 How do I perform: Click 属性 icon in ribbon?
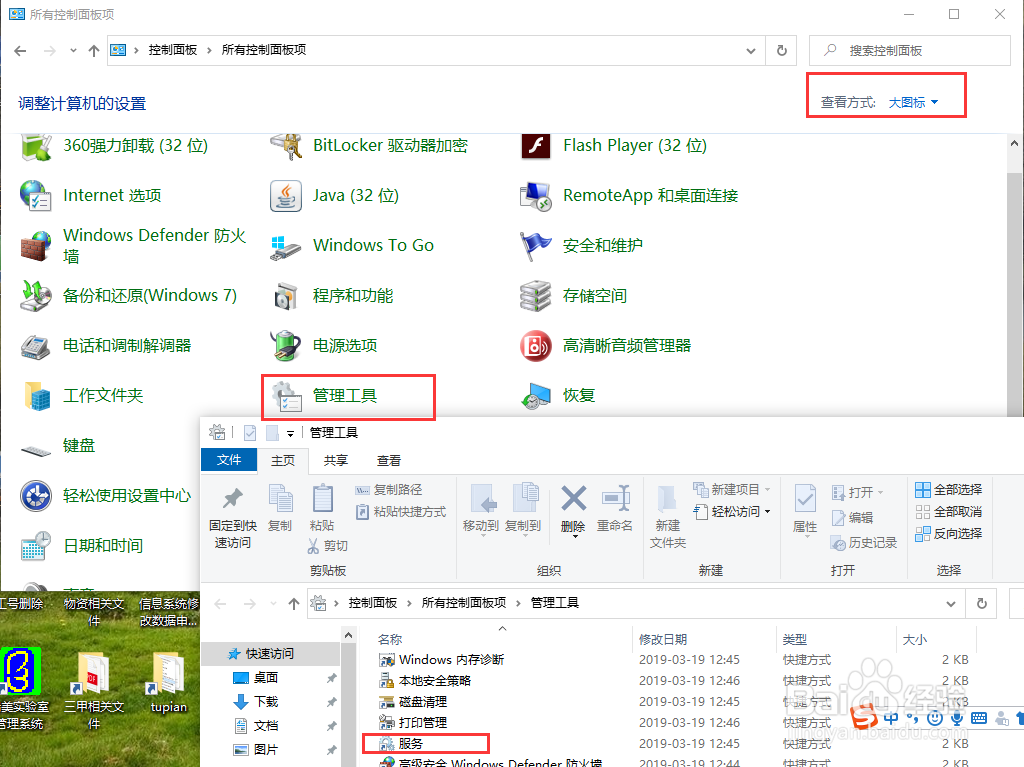tap(805, 498)
